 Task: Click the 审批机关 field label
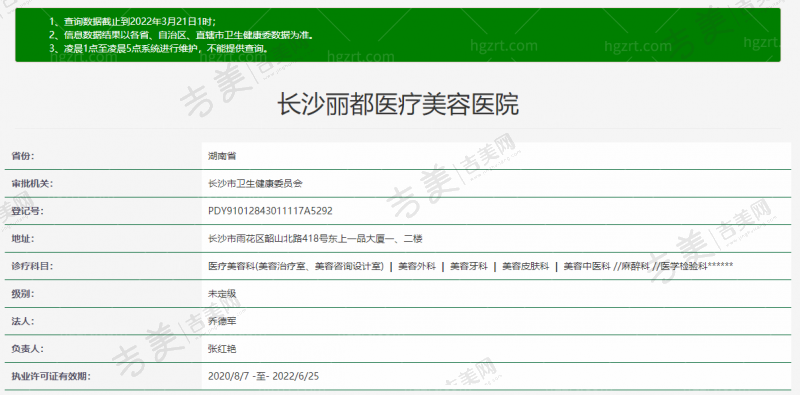[x=32, y=183]
